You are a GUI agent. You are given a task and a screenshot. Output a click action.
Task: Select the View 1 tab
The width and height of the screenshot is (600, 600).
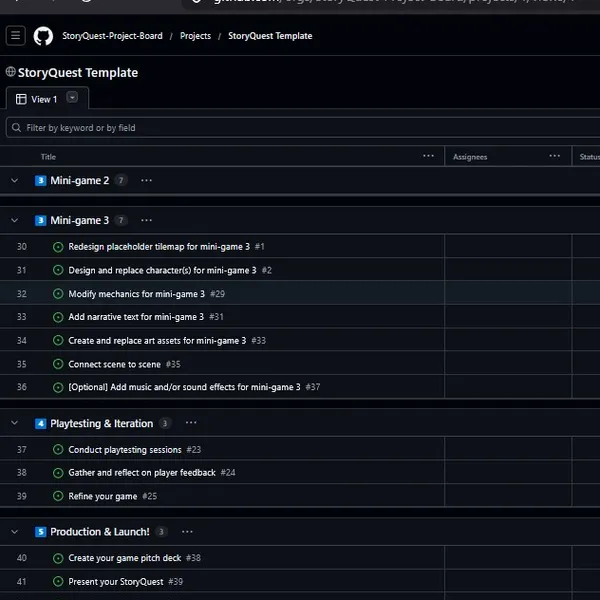coord(37,99)
